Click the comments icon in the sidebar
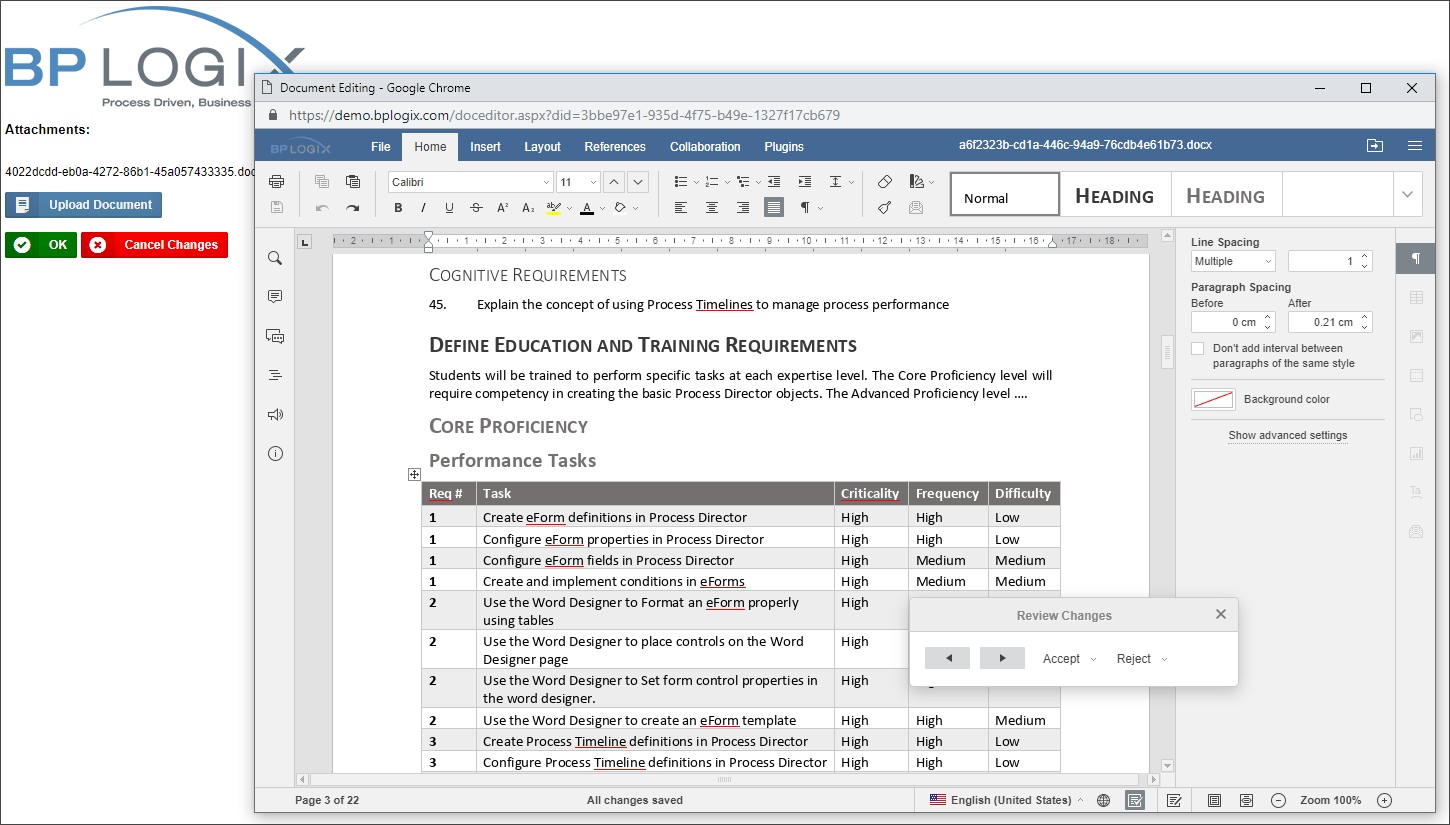Viewport: 1450px width, 825px height. 275,296
